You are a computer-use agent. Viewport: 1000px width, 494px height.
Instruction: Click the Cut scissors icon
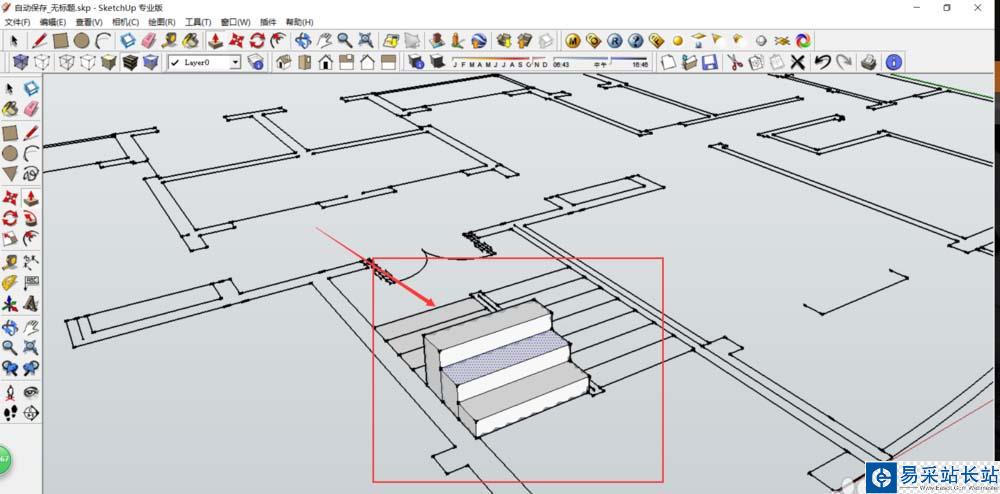tap(735, 62)
